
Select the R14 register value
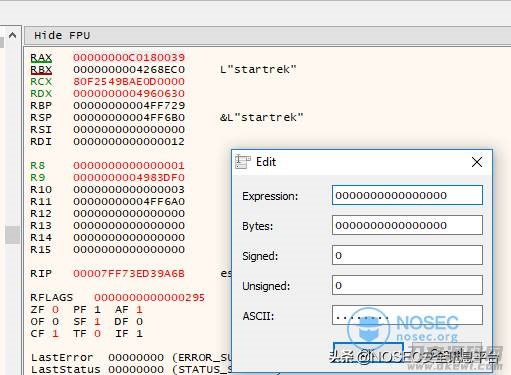pyautogui.click(x=129, y=237)
